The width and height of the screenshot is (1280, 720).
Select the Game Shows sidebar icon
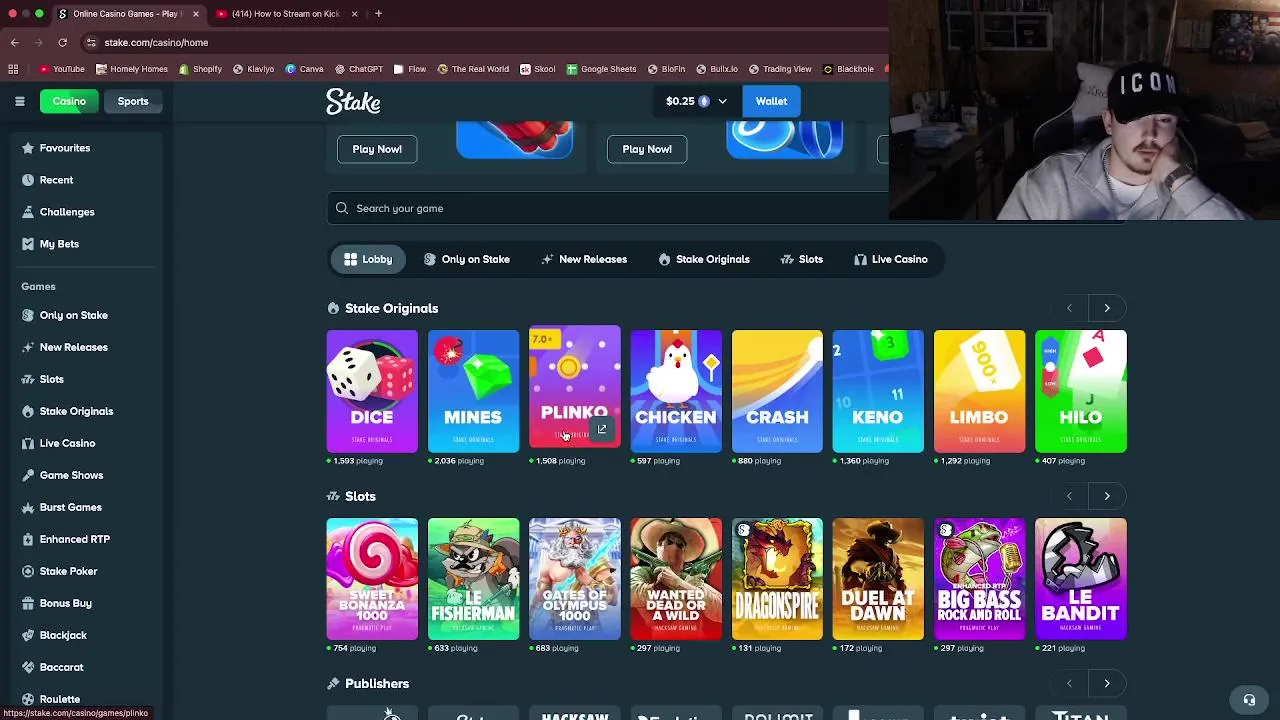(x=28, y=475)
